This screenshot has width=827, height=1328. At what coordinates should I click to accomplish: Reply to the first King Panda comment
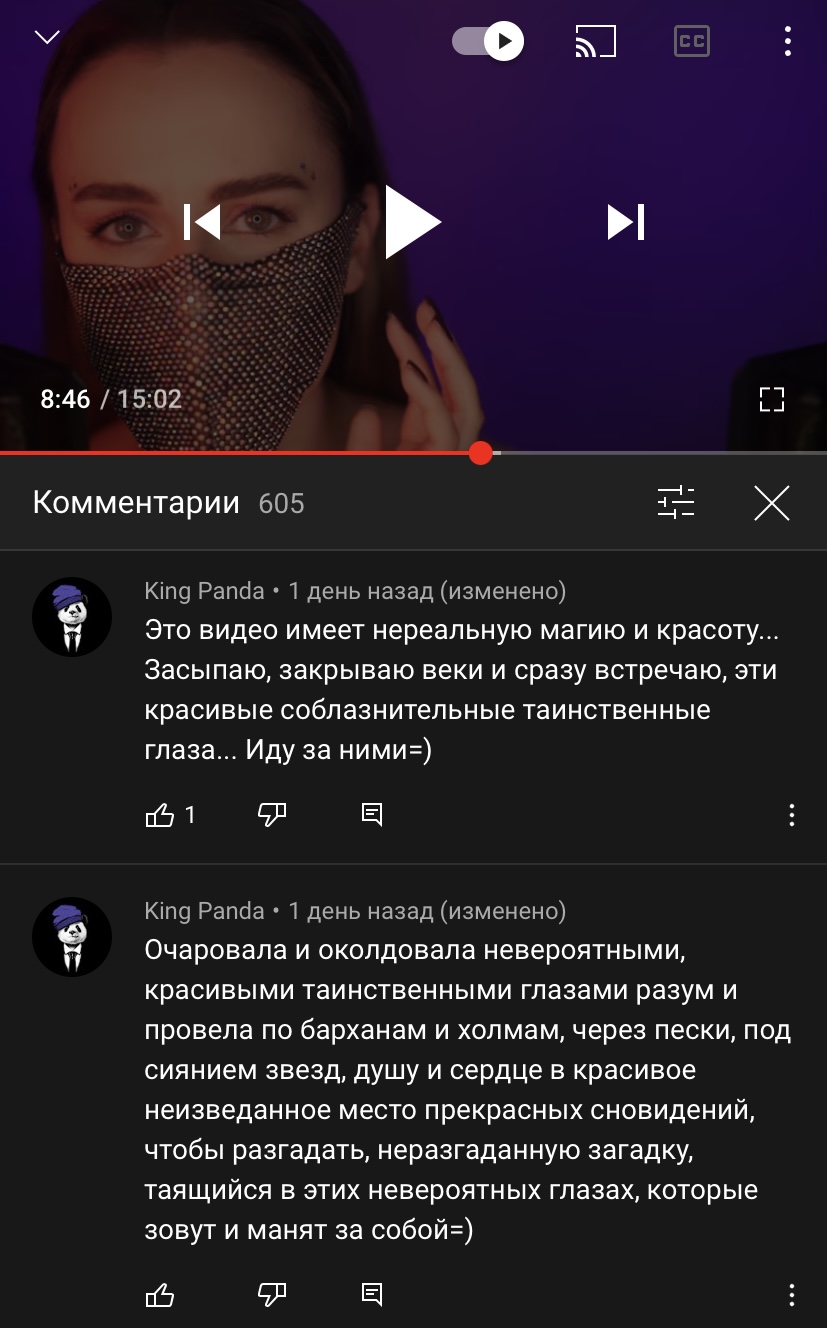click(x=372, y=815)
